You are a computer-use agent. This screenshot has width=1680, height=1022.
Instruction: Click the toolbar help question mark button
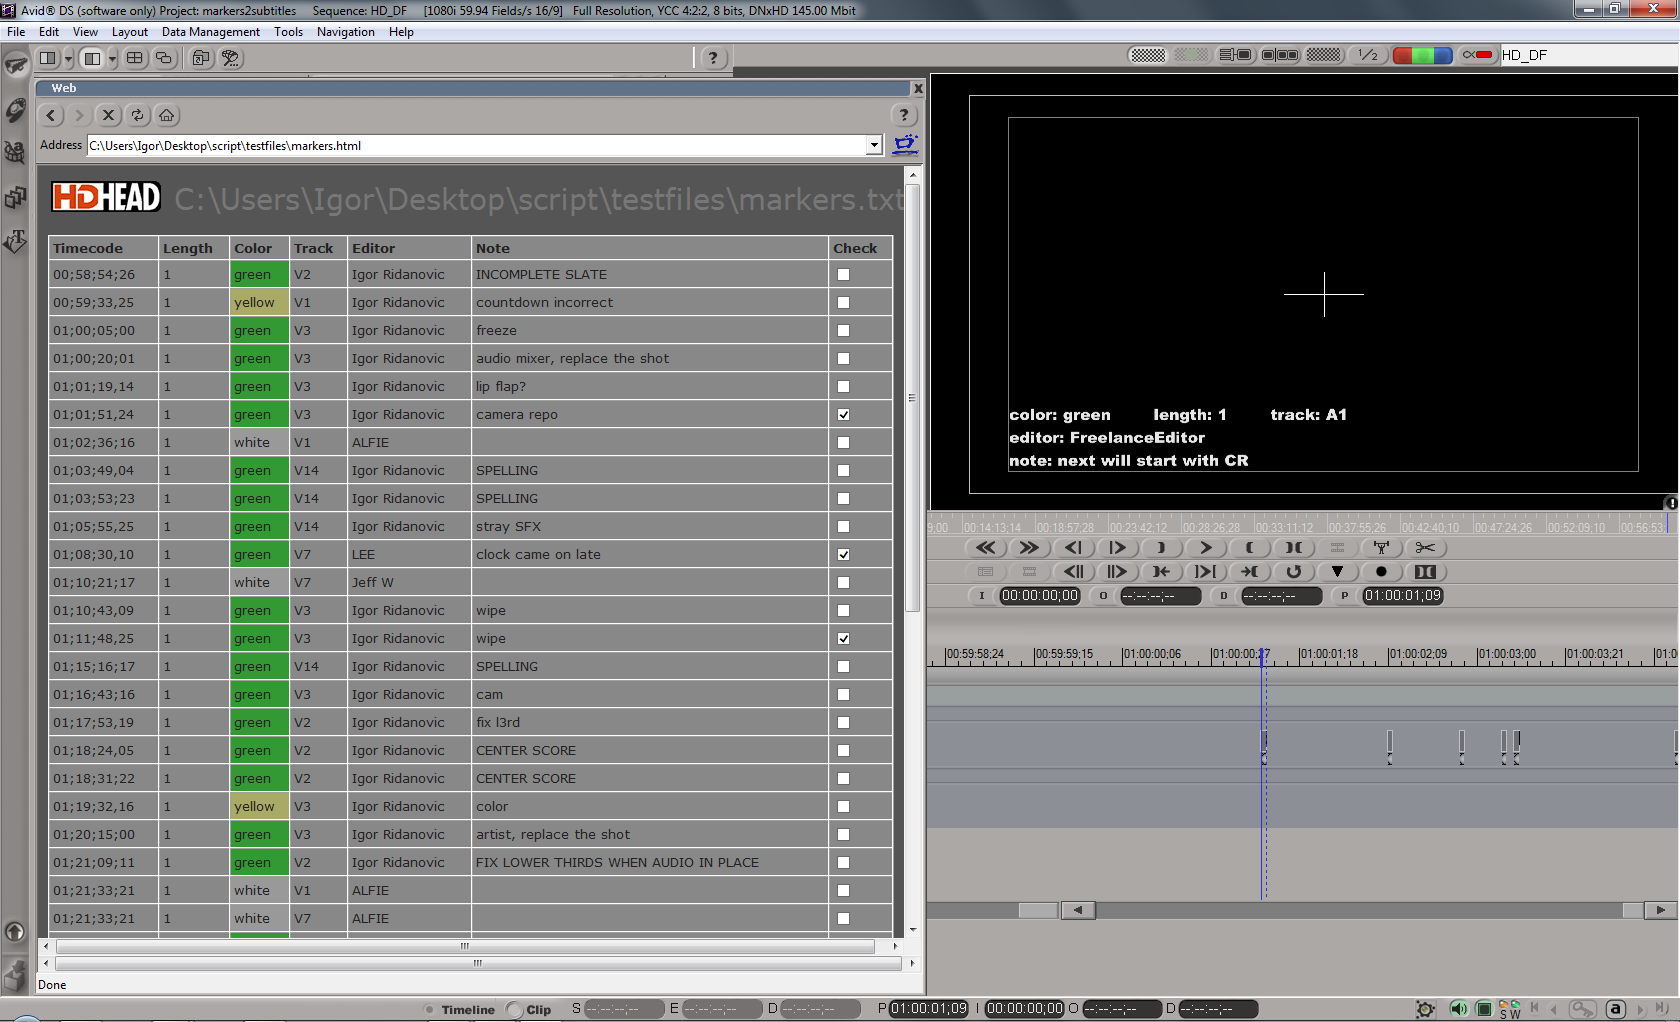pos(712,58)
